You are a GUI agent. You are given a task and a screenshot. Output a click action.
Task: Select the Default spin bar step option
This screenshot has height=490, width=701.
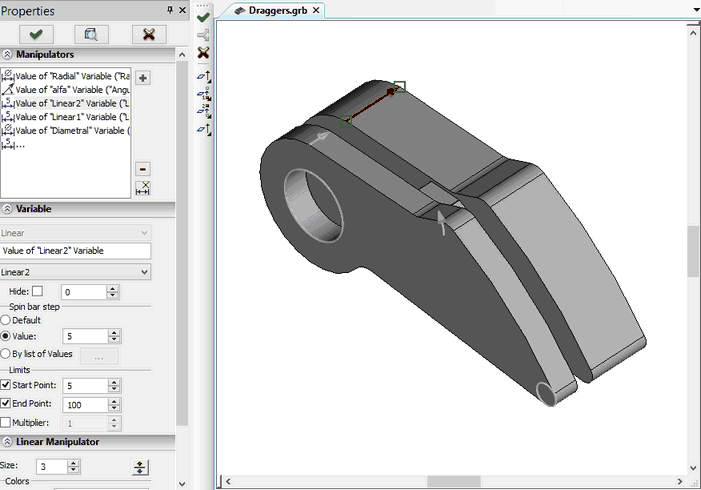pos(6,320)
